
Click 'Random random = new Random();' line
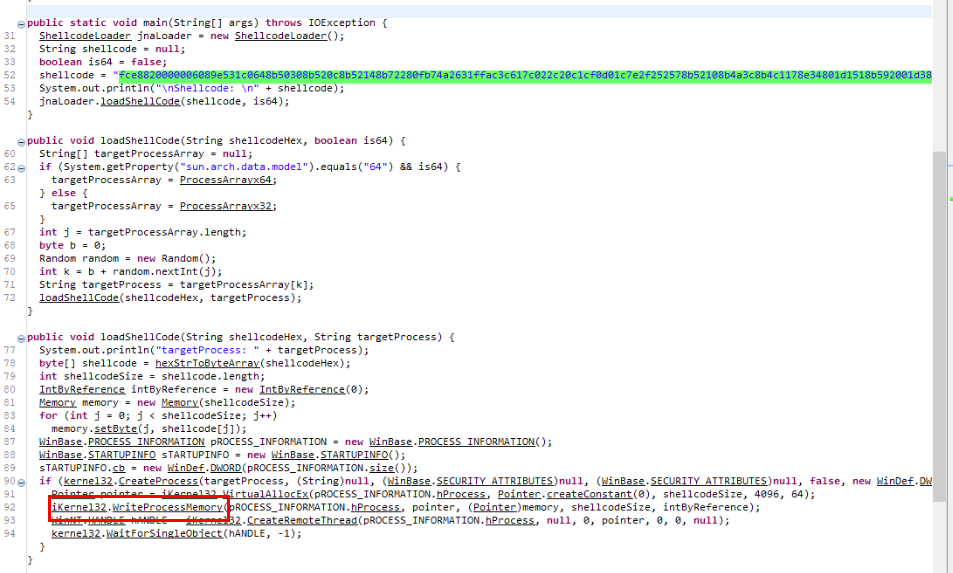[x=128, y=258]
